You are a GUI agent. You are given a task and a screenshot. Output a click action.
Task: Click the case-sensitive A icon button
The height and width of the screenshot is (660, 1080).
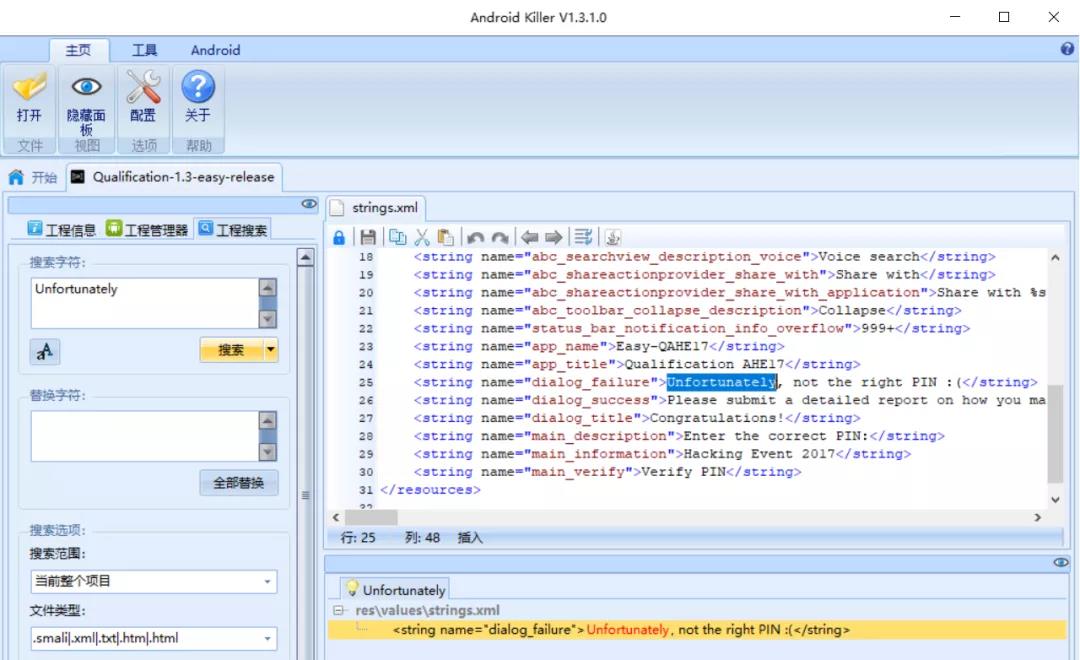45,351
